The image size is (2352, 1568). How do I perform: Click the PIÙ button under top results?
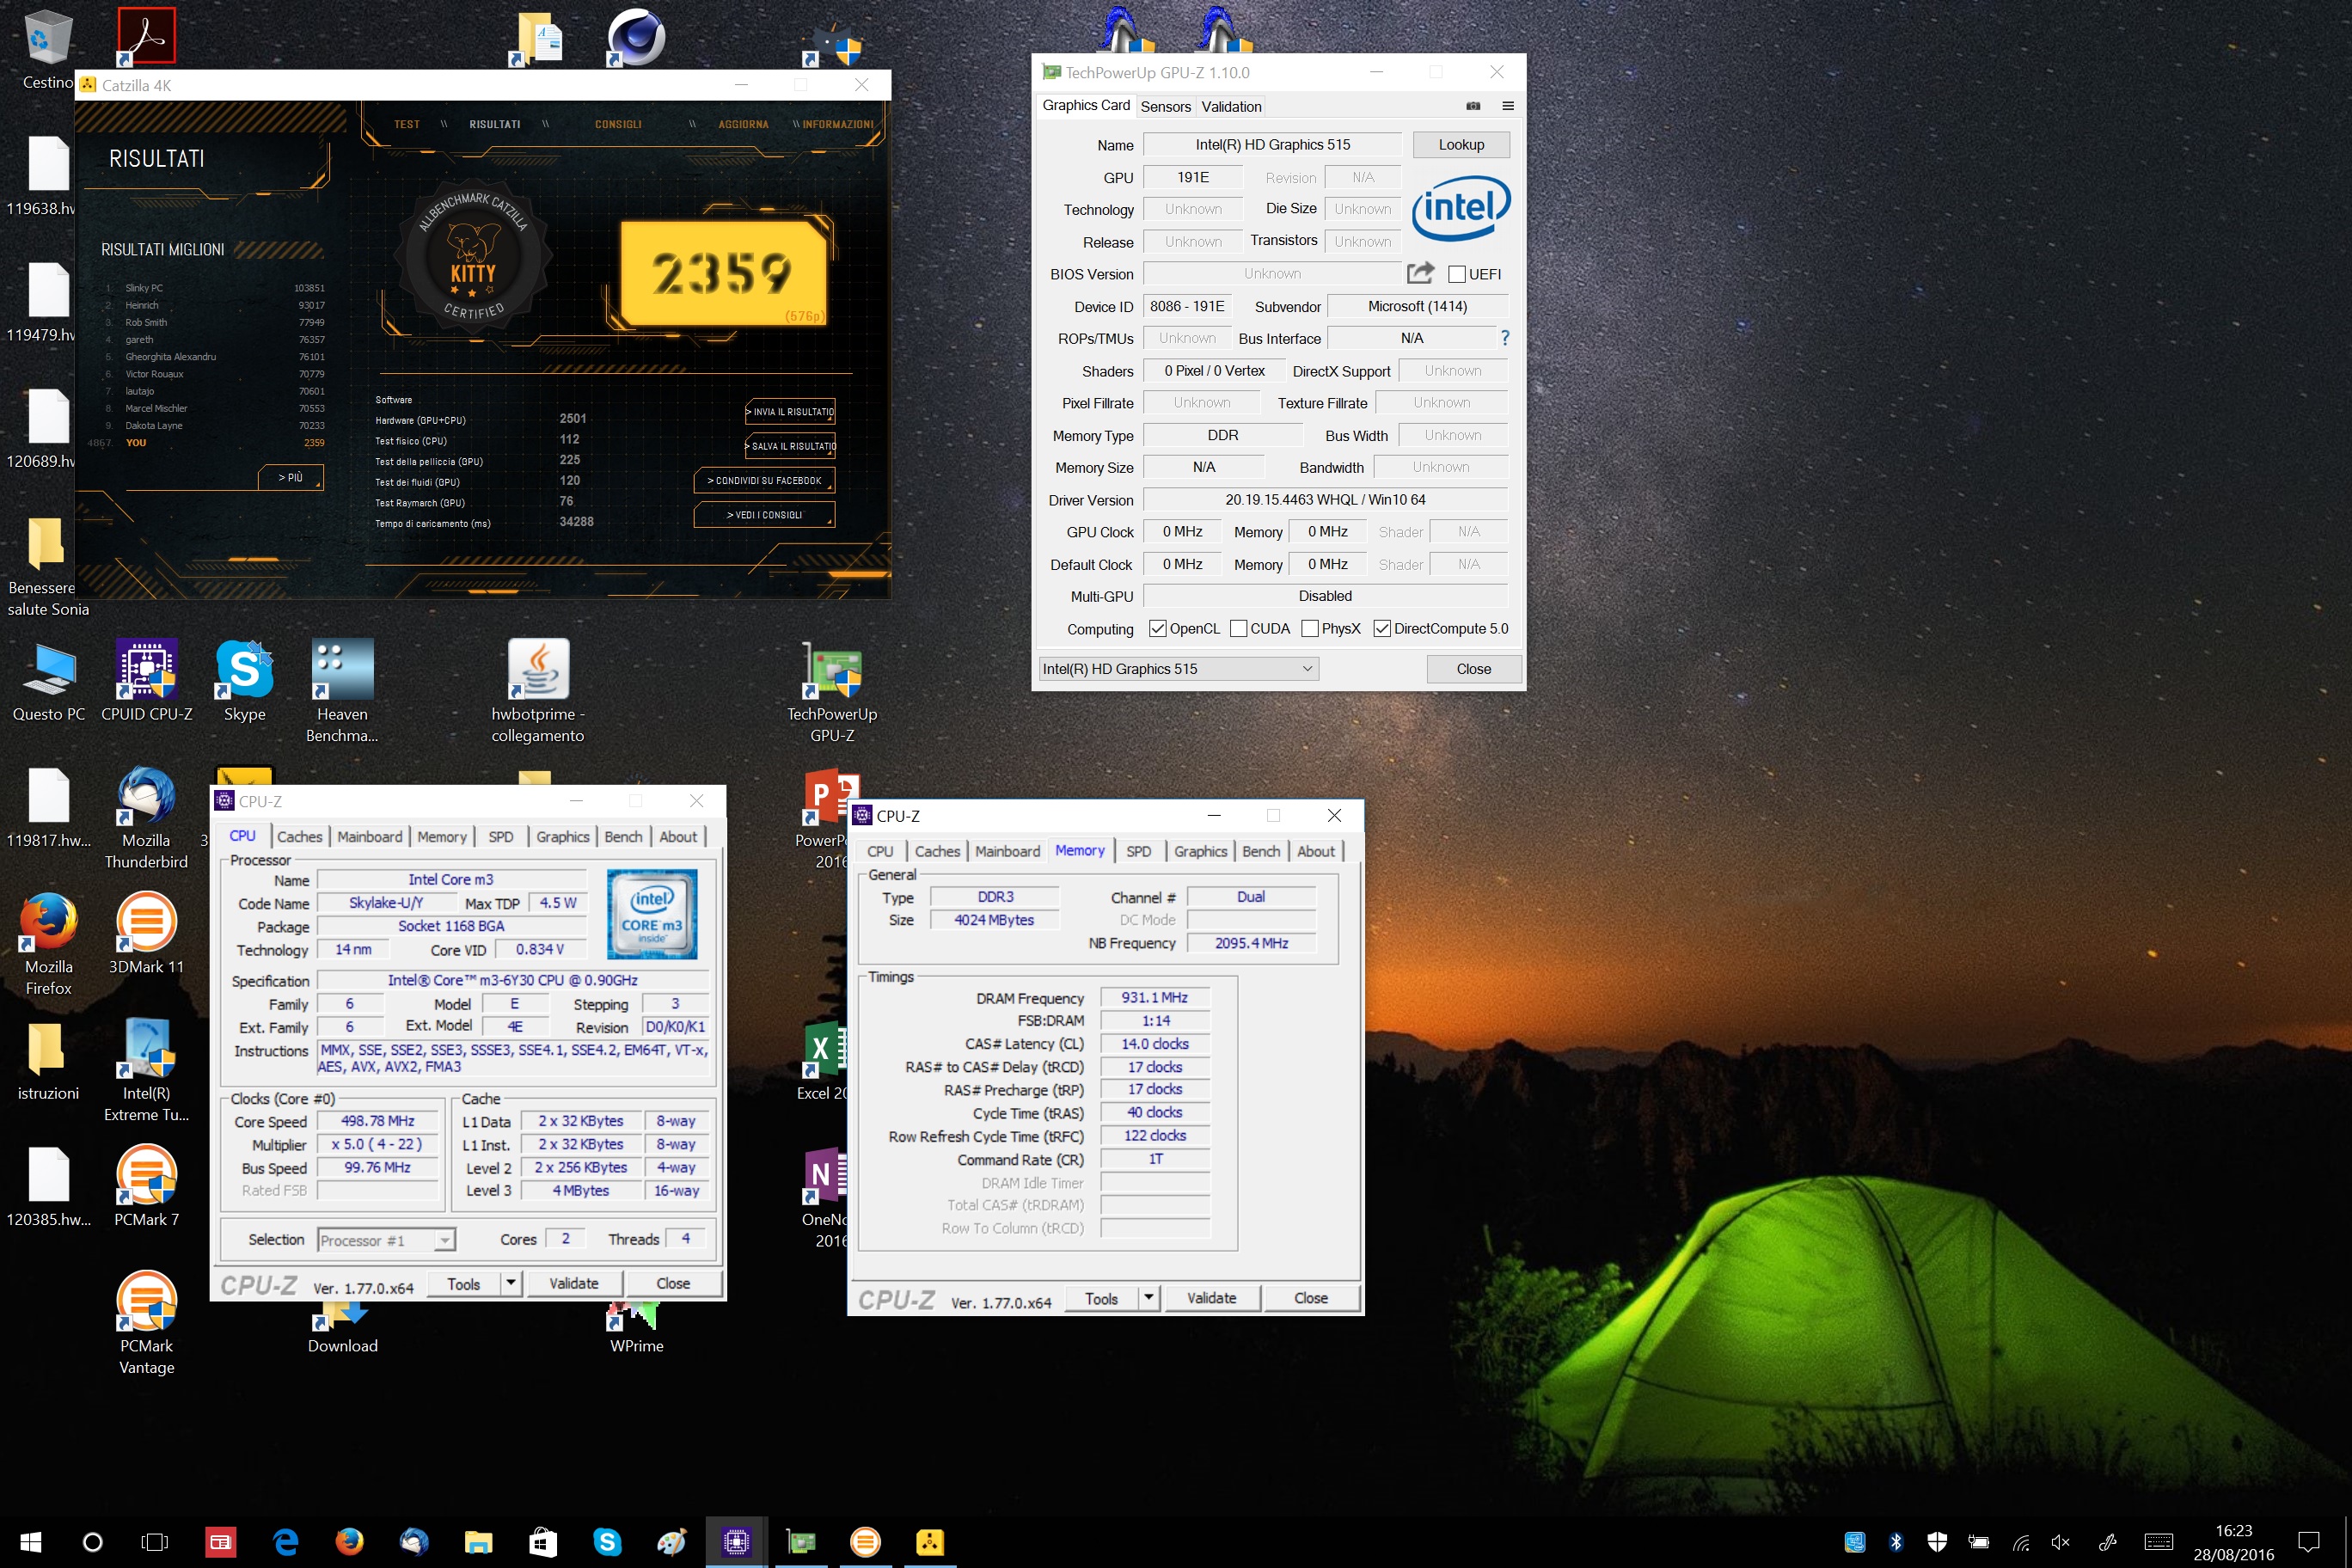click(290, 477)
